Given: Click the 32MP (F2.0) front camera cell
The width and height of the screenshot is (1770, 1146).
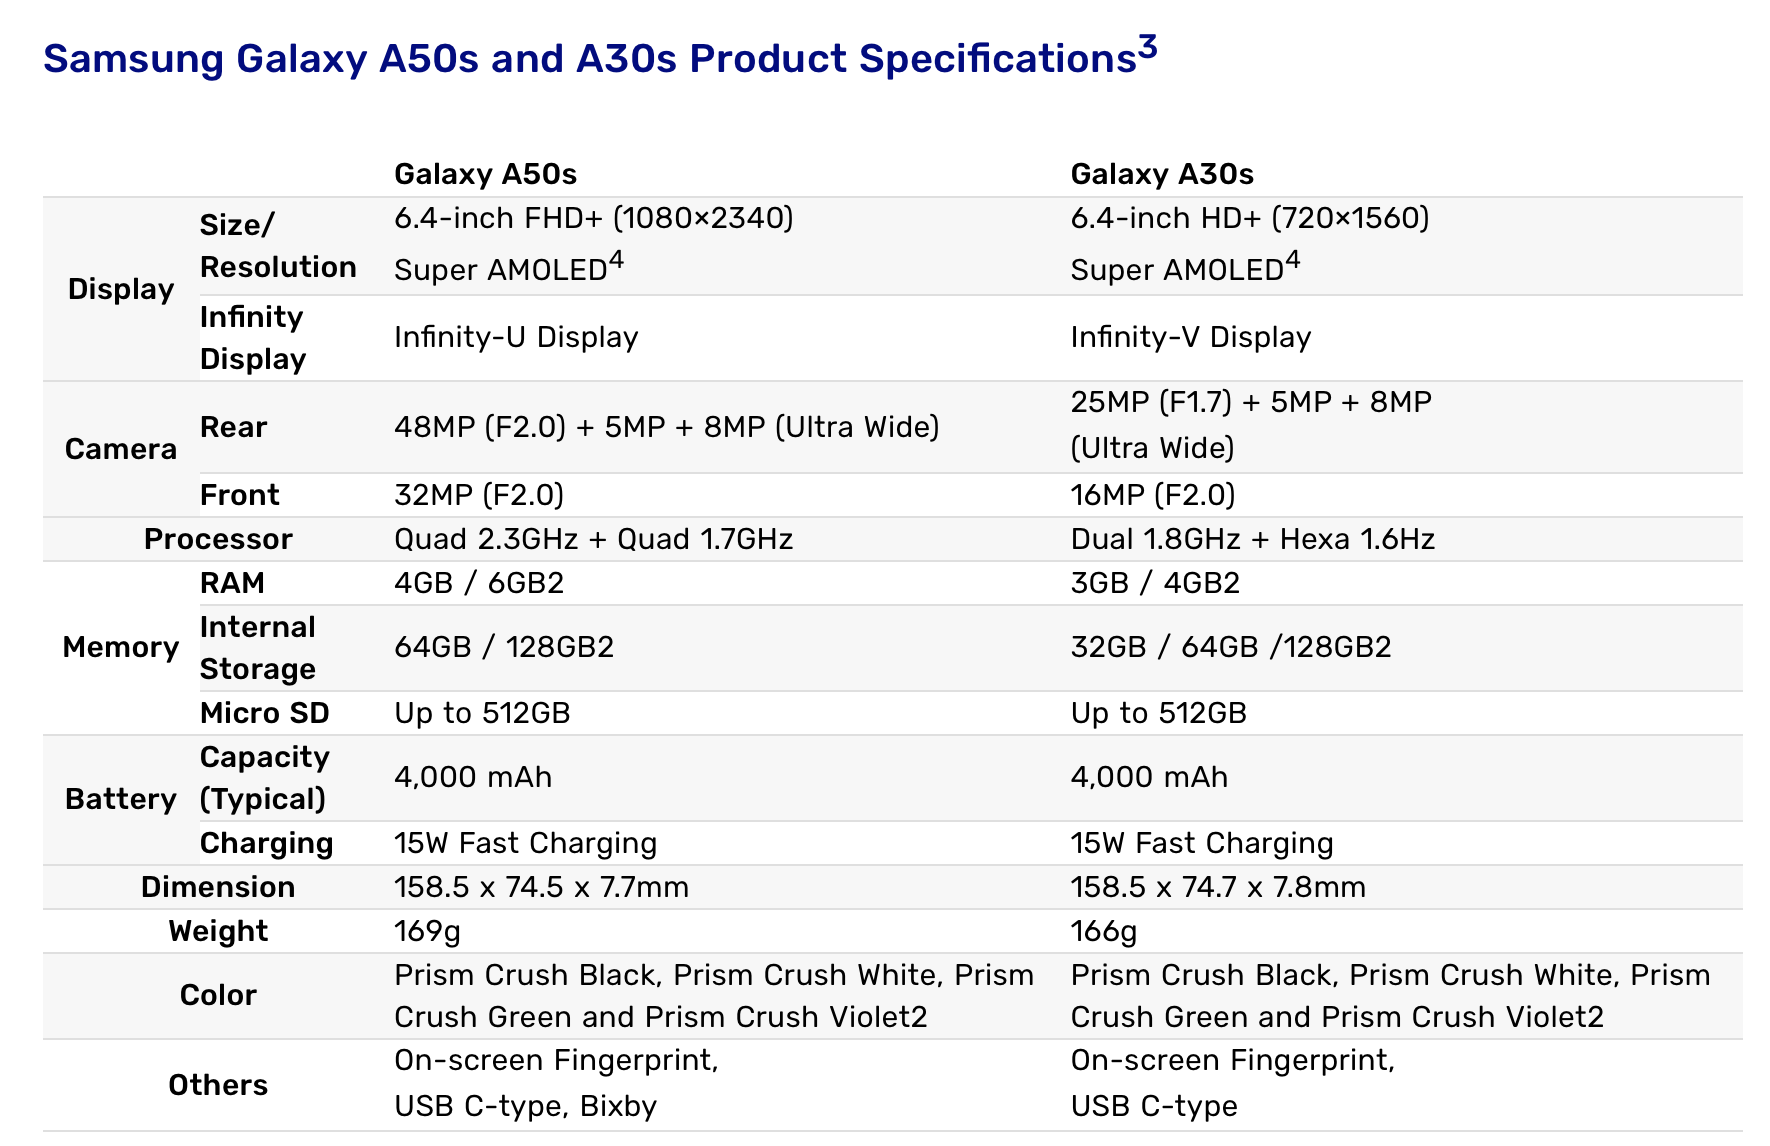Looking at the screenshot, I should coord(479,495).
